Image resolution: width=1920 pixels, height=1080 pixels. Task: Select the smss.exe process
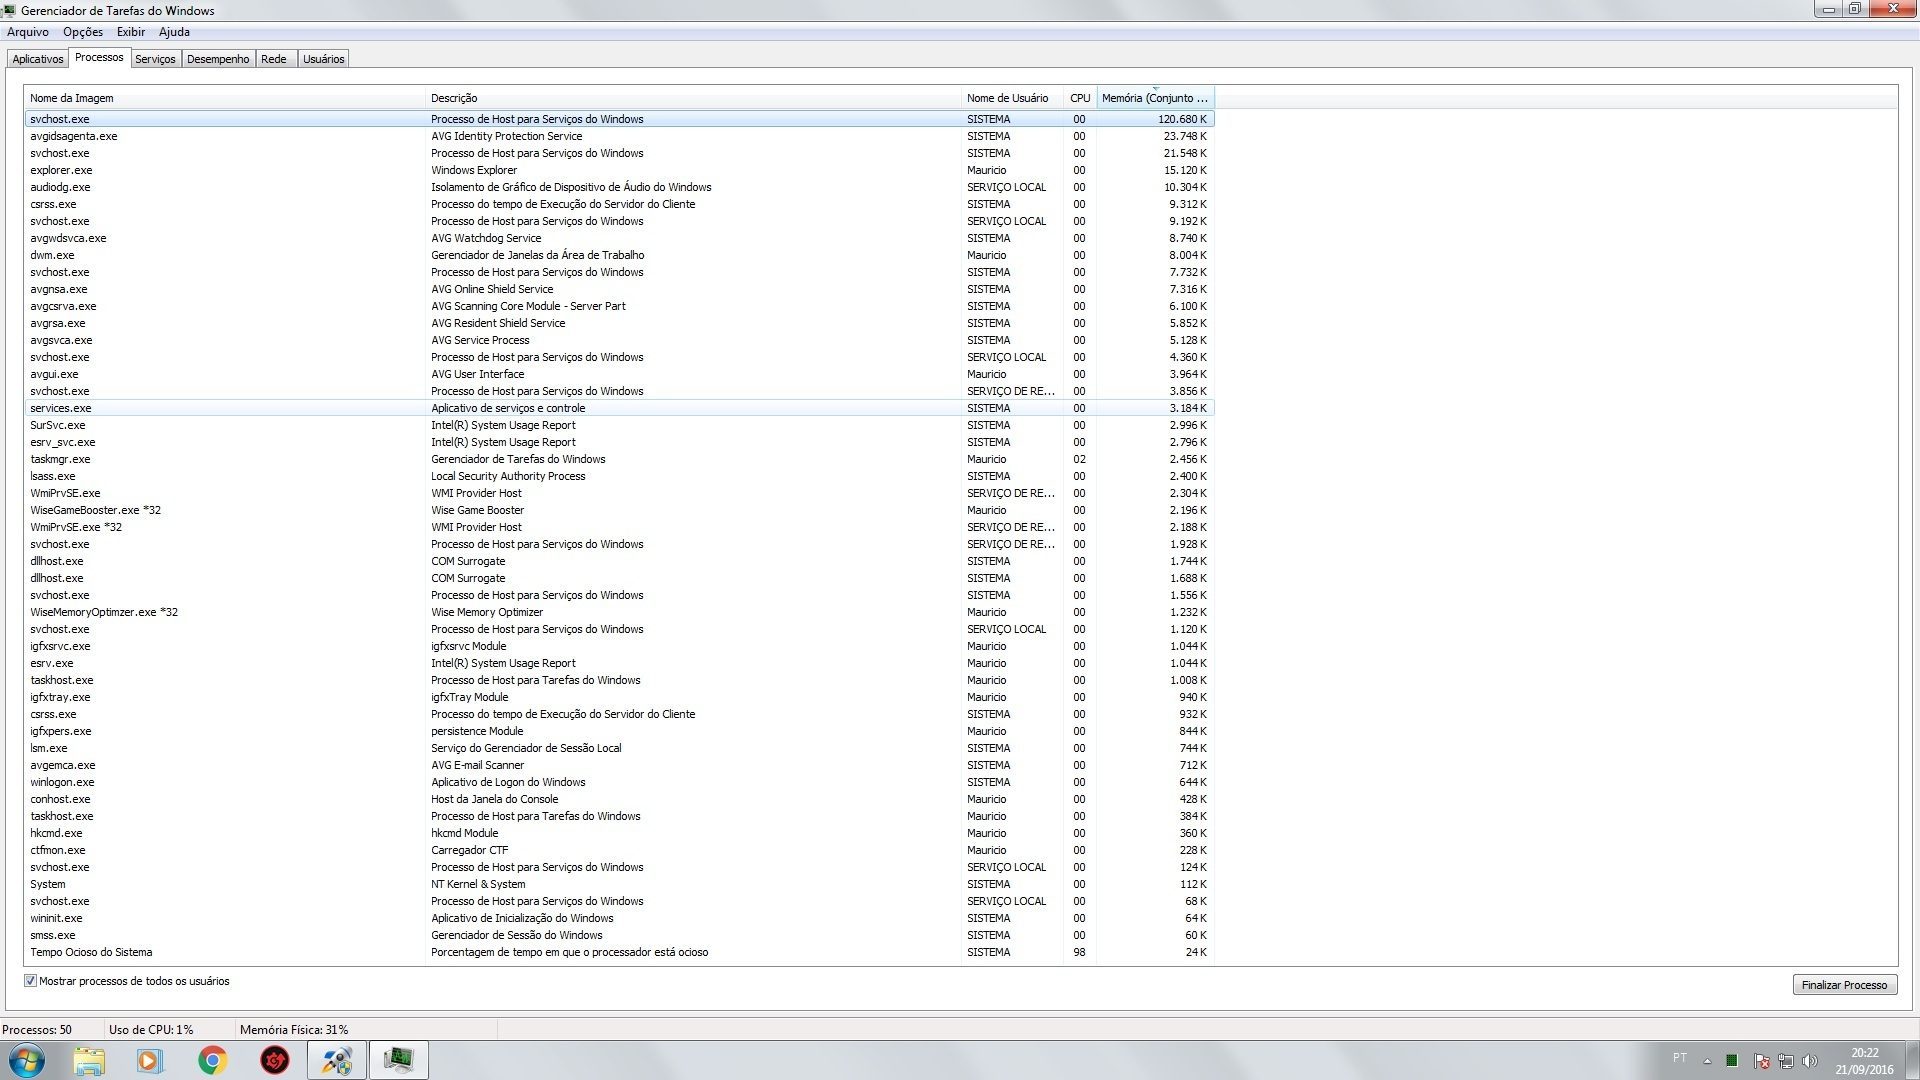pyautogui.click(x=620, y=935)
